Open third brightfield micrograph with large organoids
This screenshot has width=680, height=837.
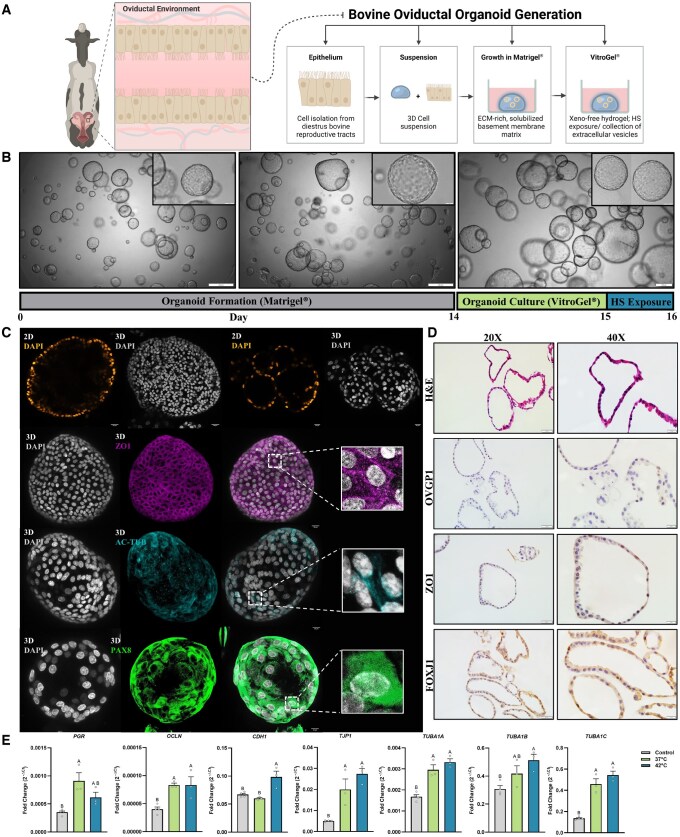[566, 220]
